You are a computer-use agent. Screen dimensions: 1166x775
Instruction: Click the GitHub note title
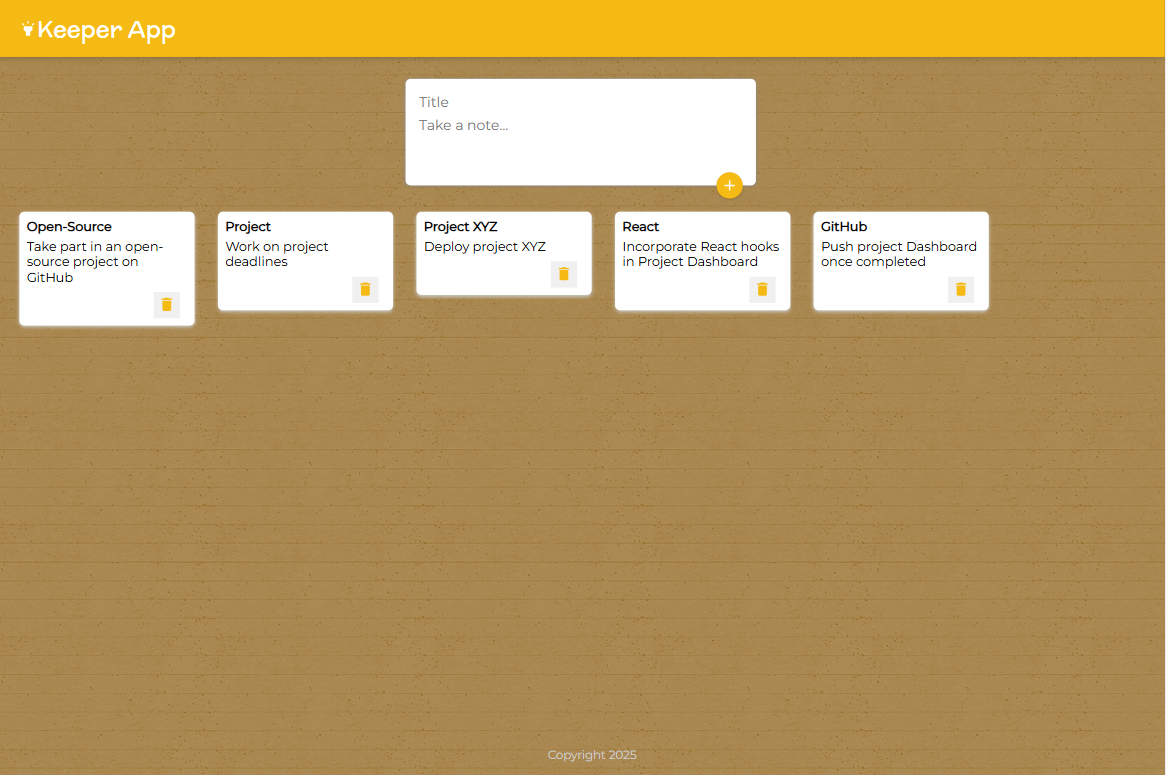[x=844, y=227]
